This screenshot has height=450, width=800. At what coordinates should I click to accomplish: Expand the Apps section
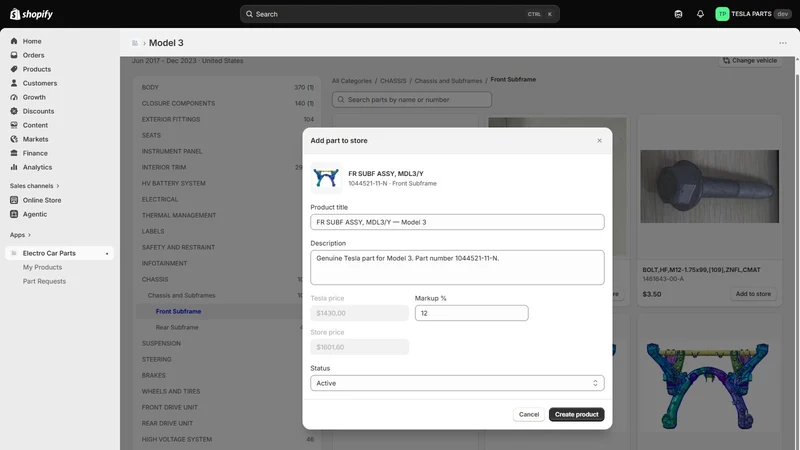[20, 235]
